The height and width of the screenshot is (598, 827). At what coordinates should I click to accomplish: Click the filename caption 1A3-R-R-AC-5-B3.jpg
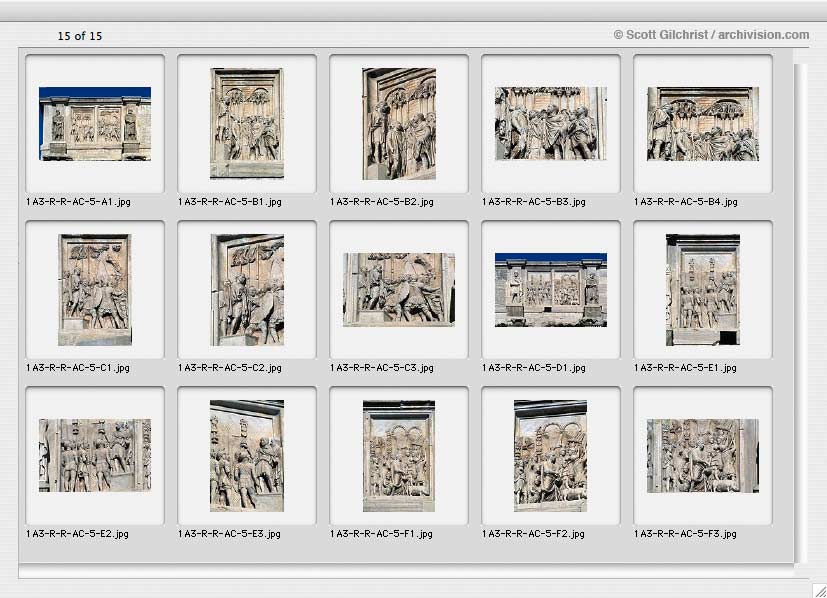tap(534, 201)
